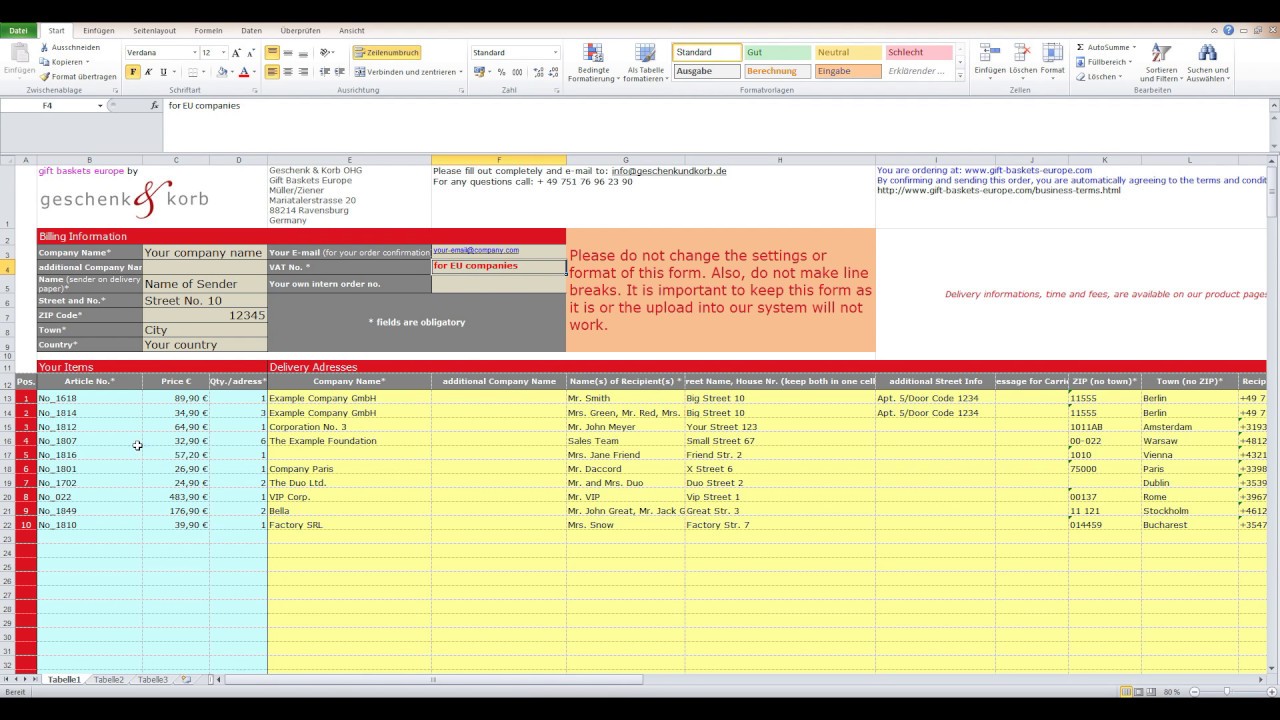The width and height of the screenshot is (1280, 720).
Task: Apply thousands separator 000 format
Action: pos(517,72)
